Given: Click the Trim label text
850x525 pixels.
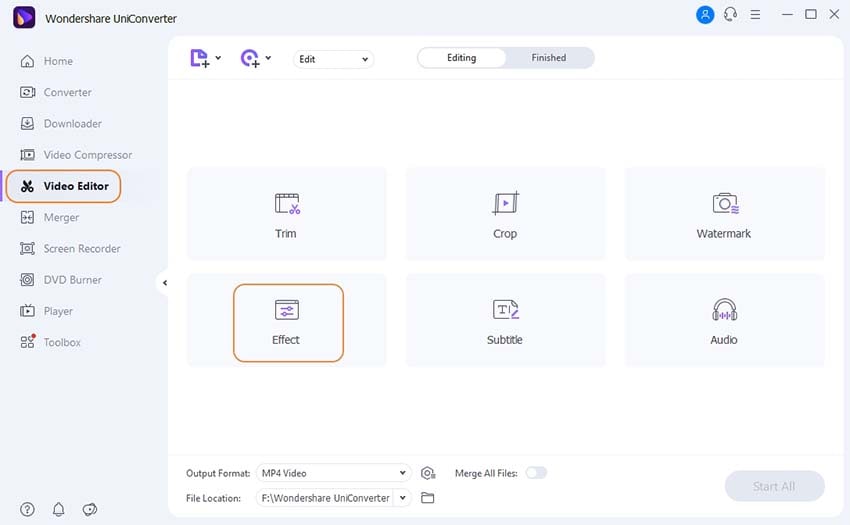Looking at the screenshot, I should (286, 234).
